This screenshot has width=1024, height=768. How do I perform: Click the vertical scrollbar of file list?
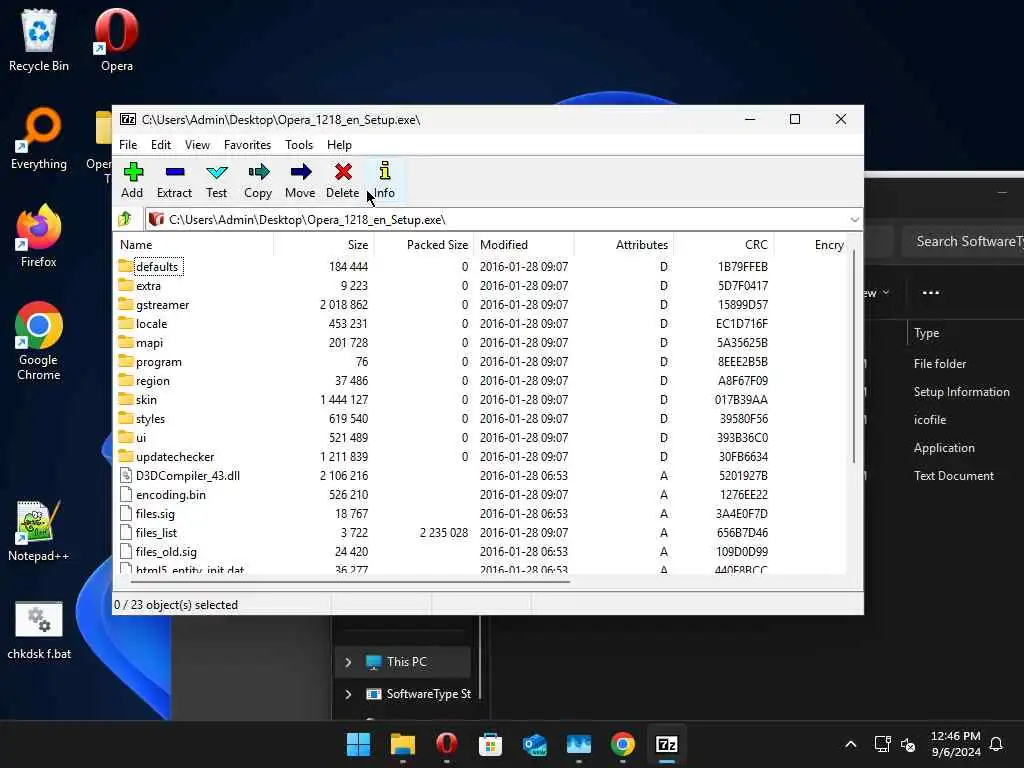[x=854, y=358]
